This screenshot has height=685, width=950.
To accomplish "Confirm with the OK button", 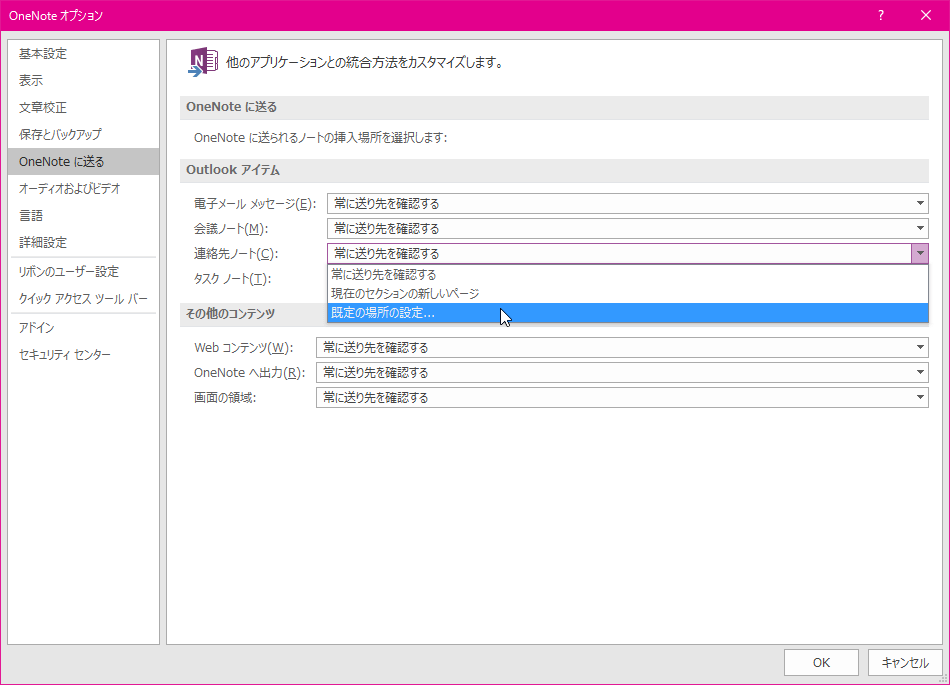I will (821, 663).
